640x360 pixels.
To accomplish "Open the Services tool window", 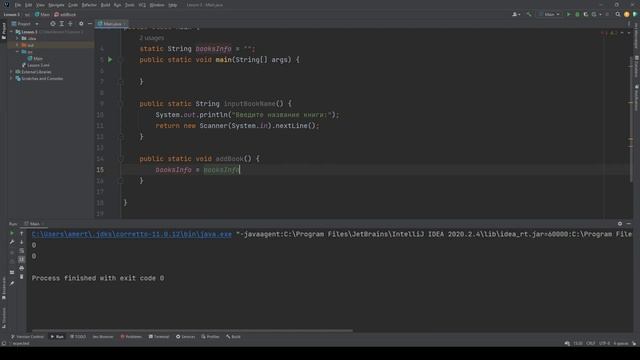I will 185,337.
